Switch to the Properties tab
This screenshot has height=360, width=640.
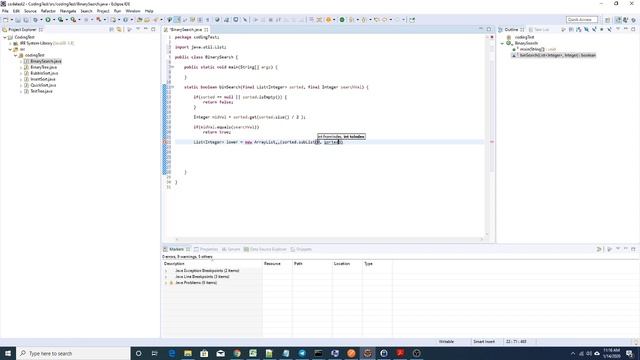206,249
